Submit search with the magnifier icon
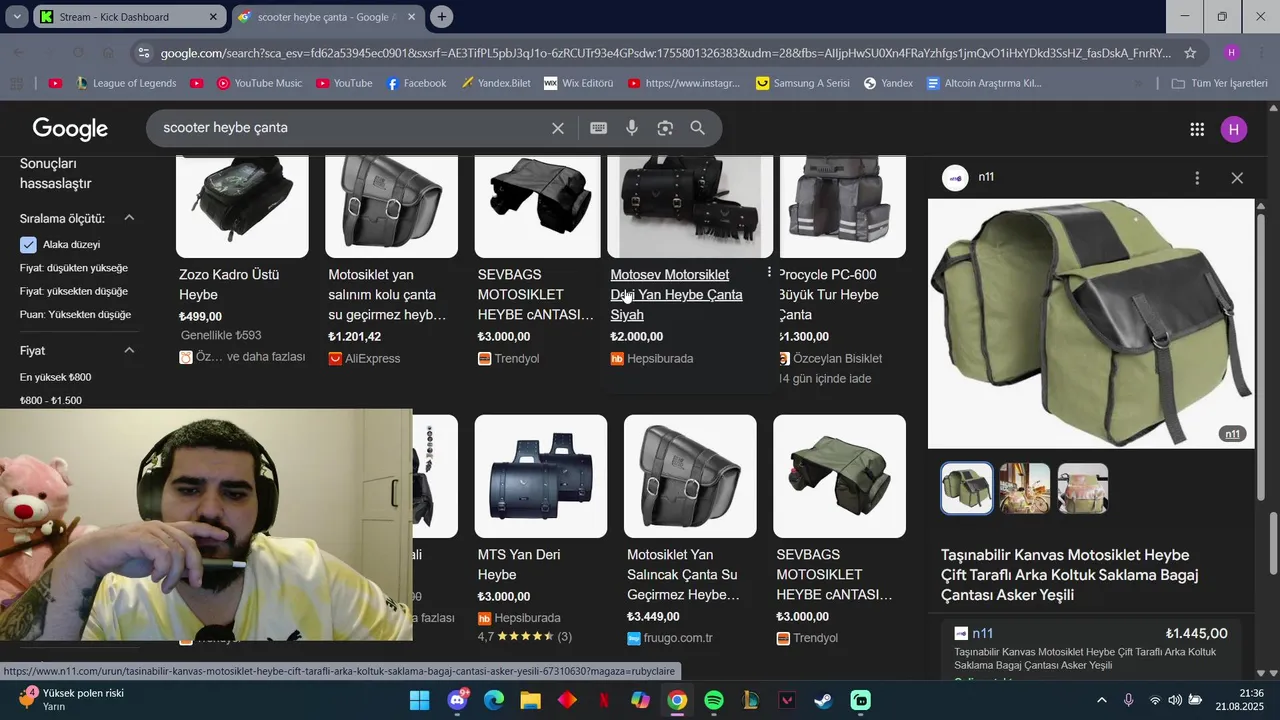The height and width of the screenshot is (720, 1280). 698,128
